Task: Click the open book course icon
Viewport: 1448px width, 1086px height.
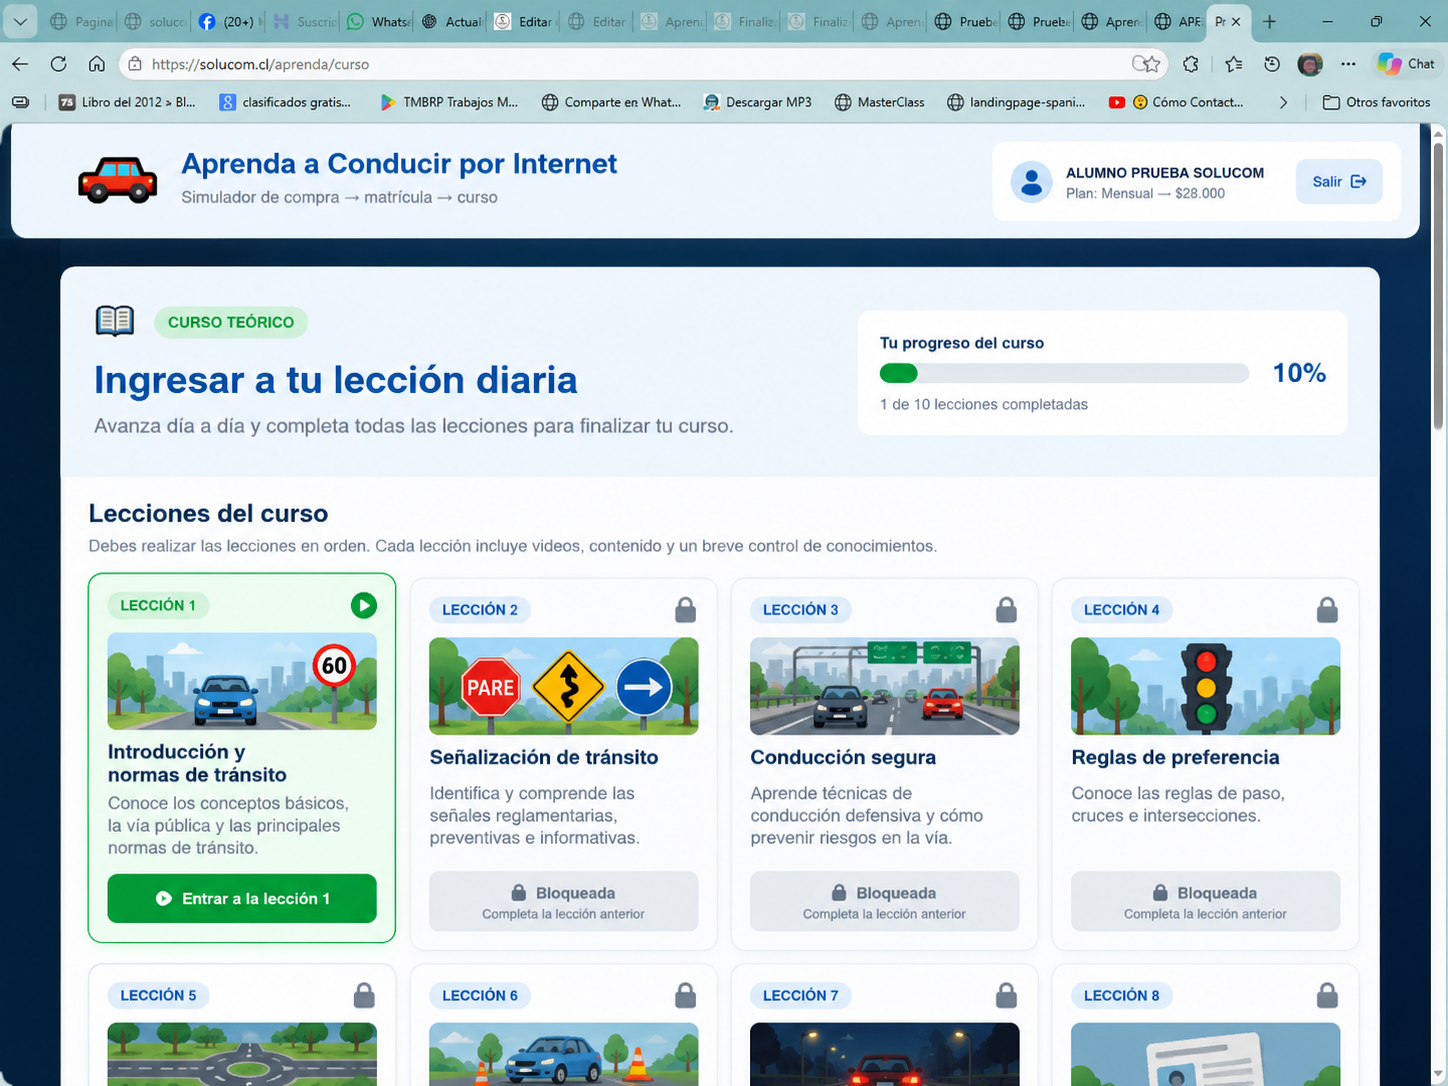Action: click(x=115, y=321)
